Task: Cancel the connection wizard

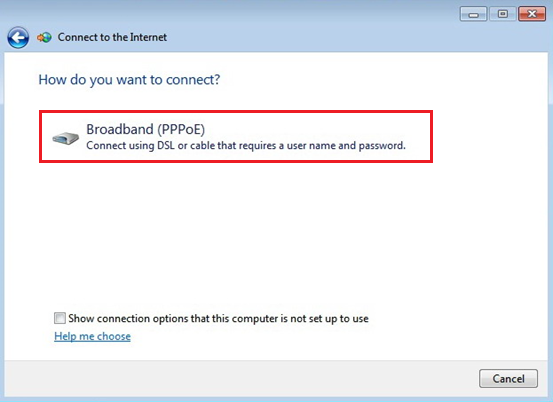Action: (508, 378)
